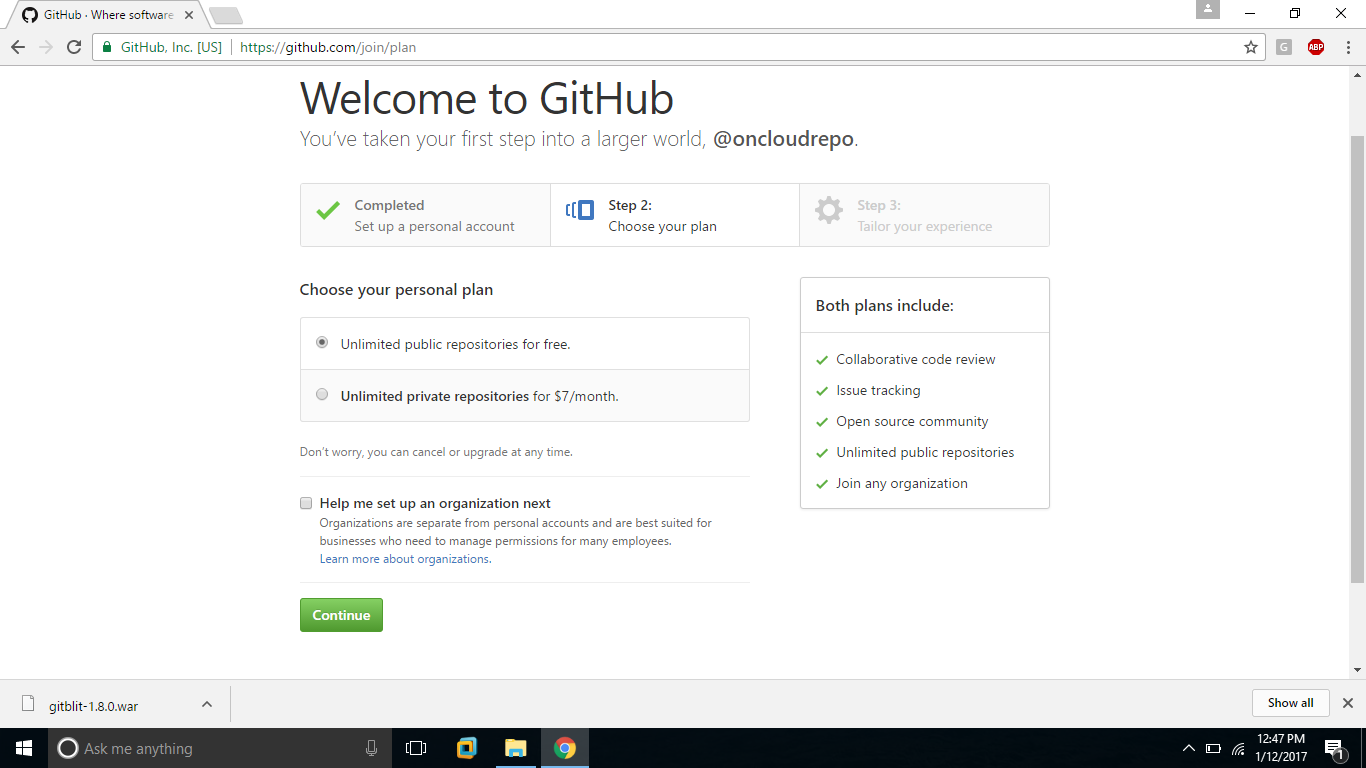Screen dimensions: 1366x768
Task: Click the Step 2 plan icon
Action: coord(580,210)
